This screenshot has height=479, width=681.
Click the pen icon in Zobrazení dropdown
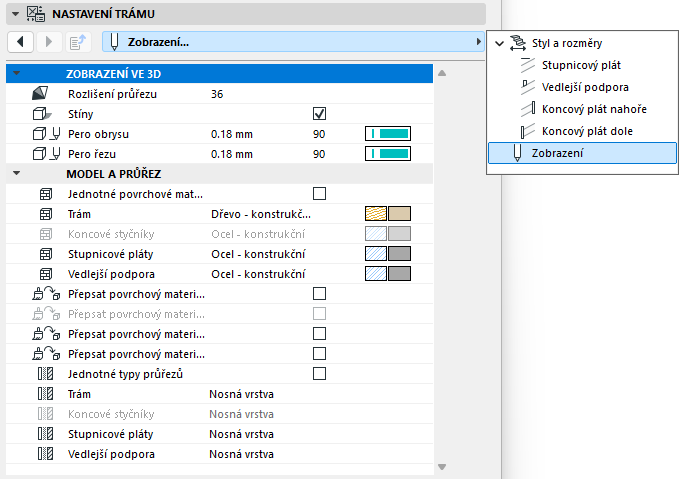pos(114,42)
